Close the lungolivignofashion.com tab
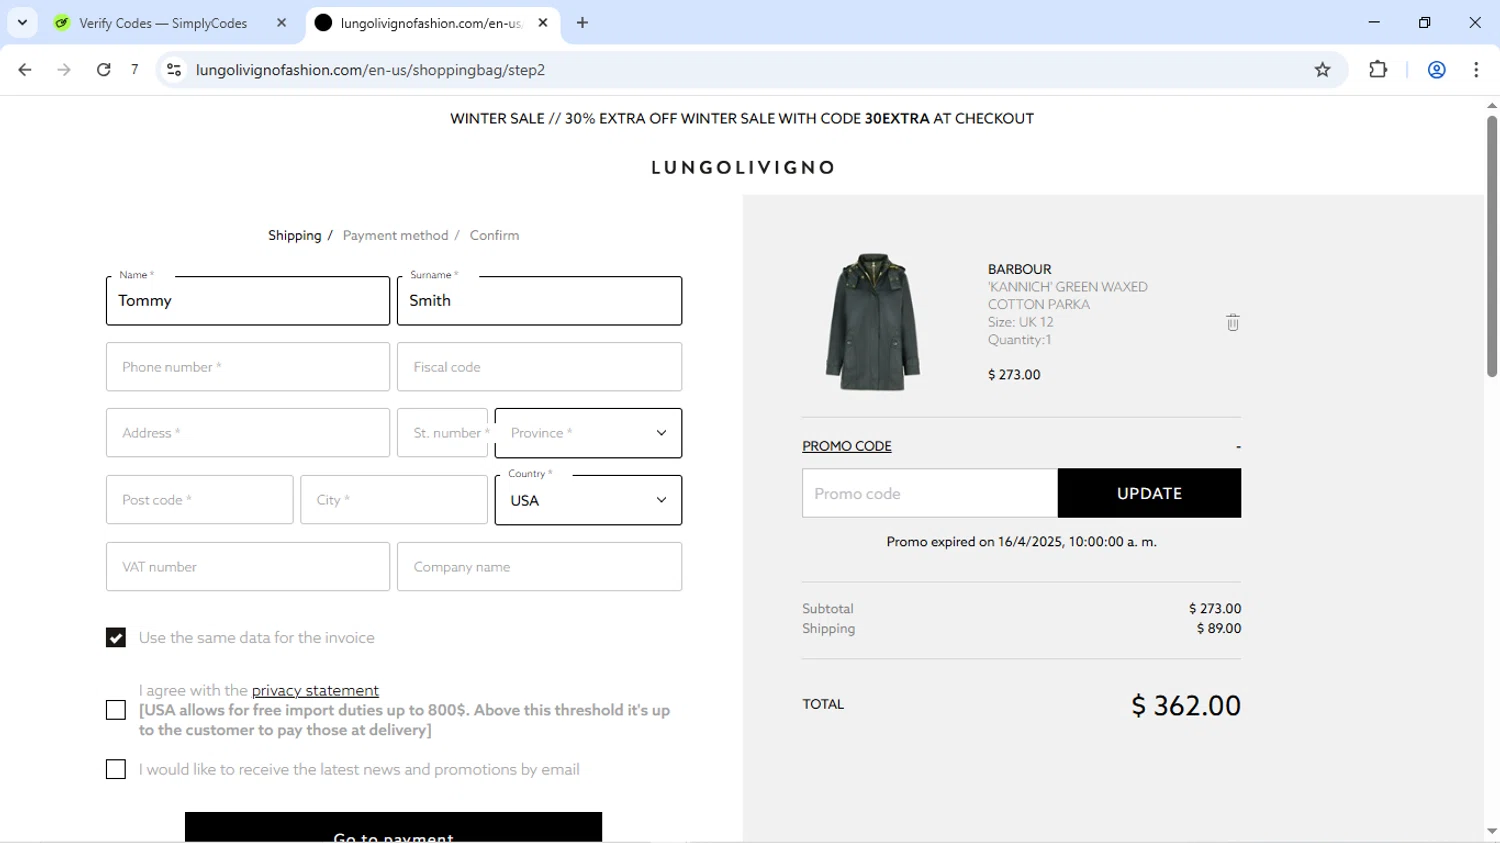Image resolution: width=1500 pixels, height=843 pixels. 543,22
